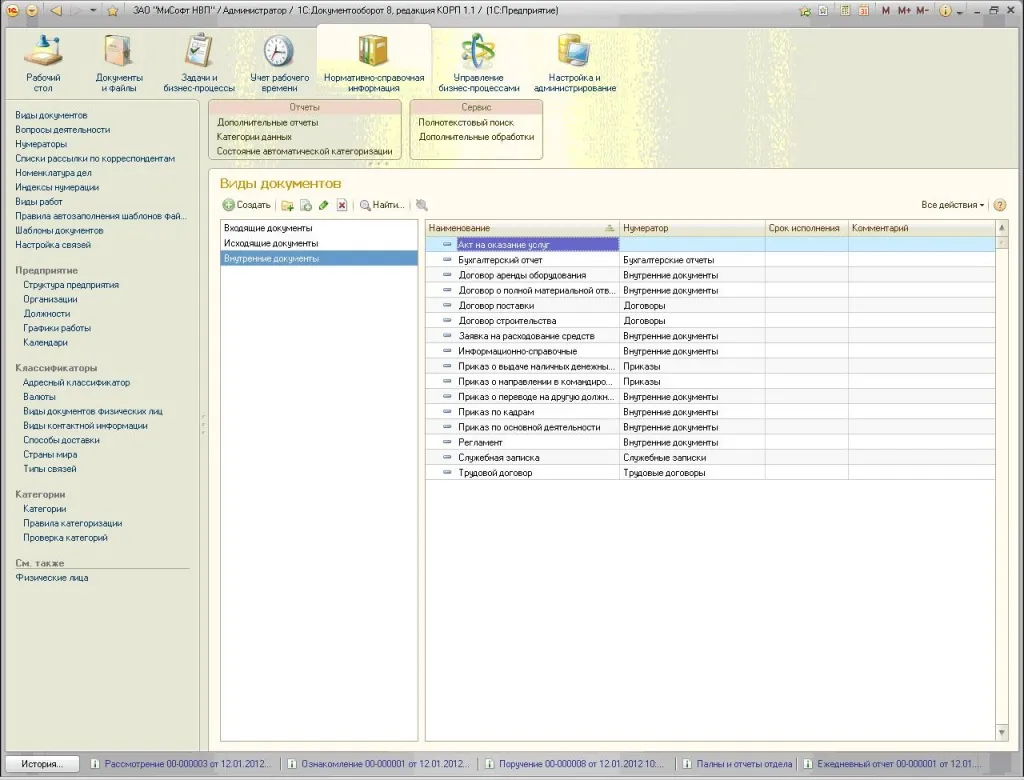Click the help question mark icon
The width and height of the screenshot is (1024, 780).
pos(999,205)
